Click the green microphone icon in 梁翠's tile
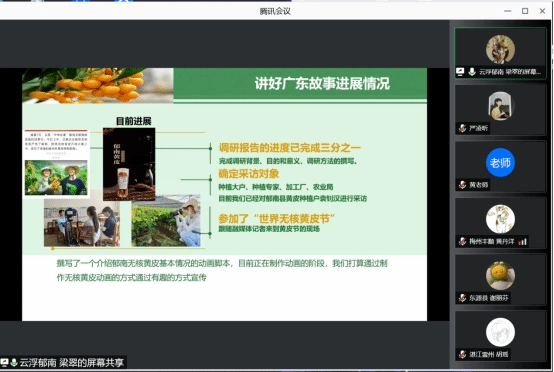The width and height of the screenshot is (554, 372). point(472,72)
